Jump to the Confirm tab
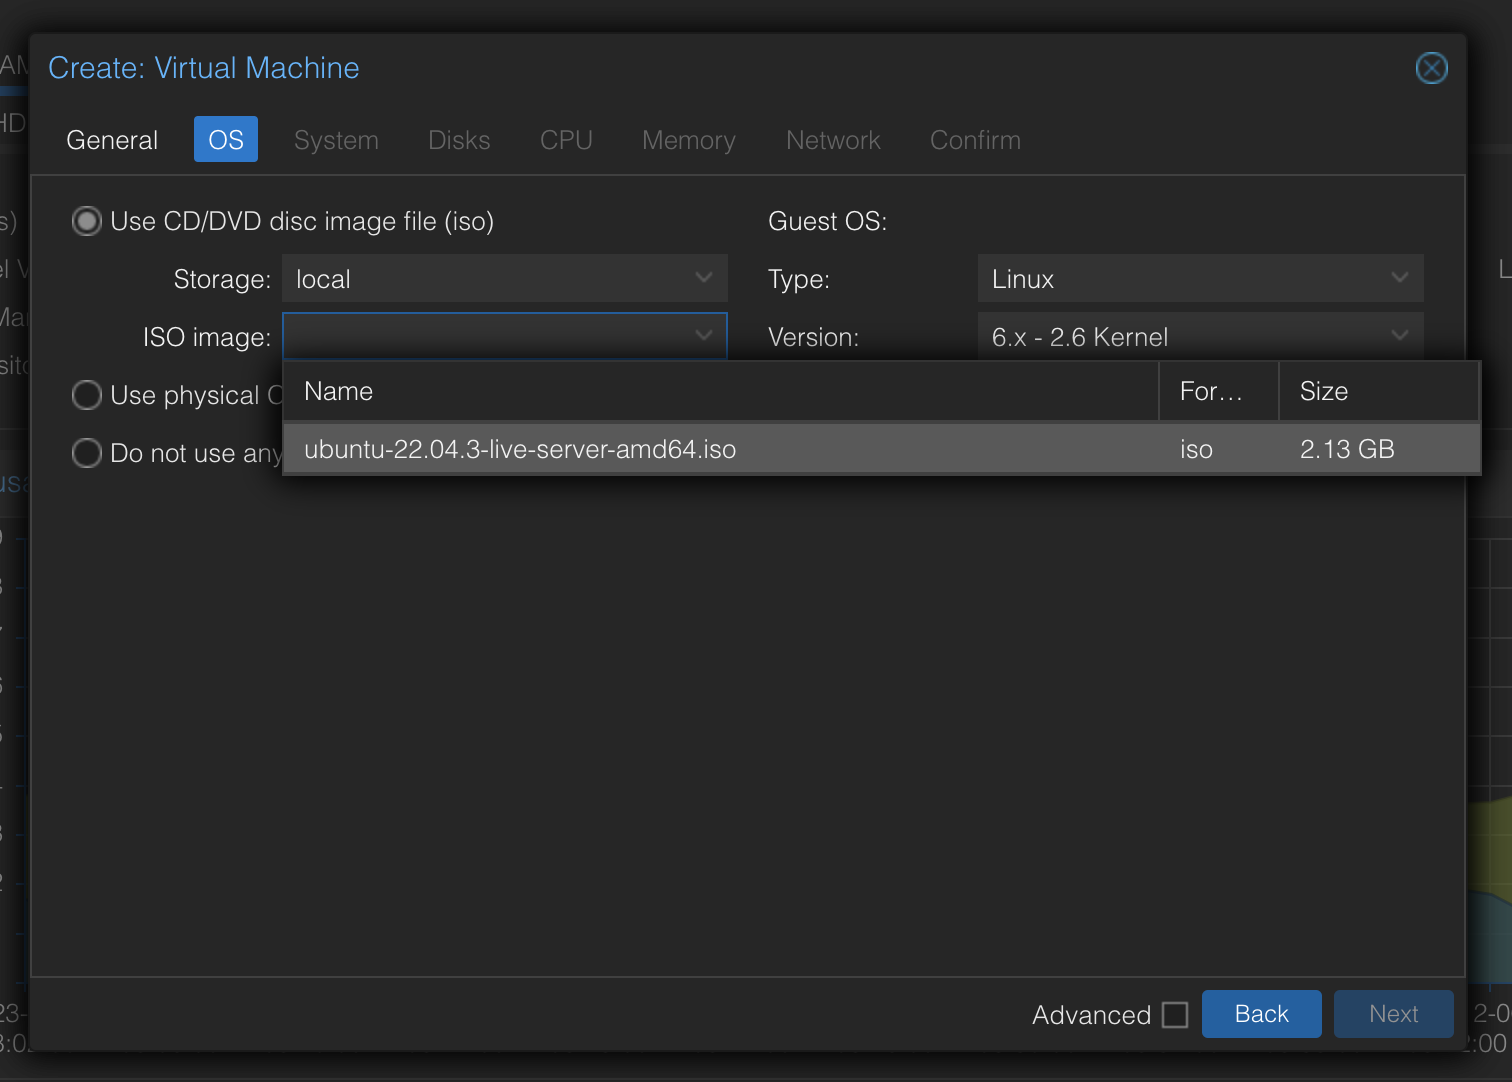 pyautogui.click(x=975, y=140)
